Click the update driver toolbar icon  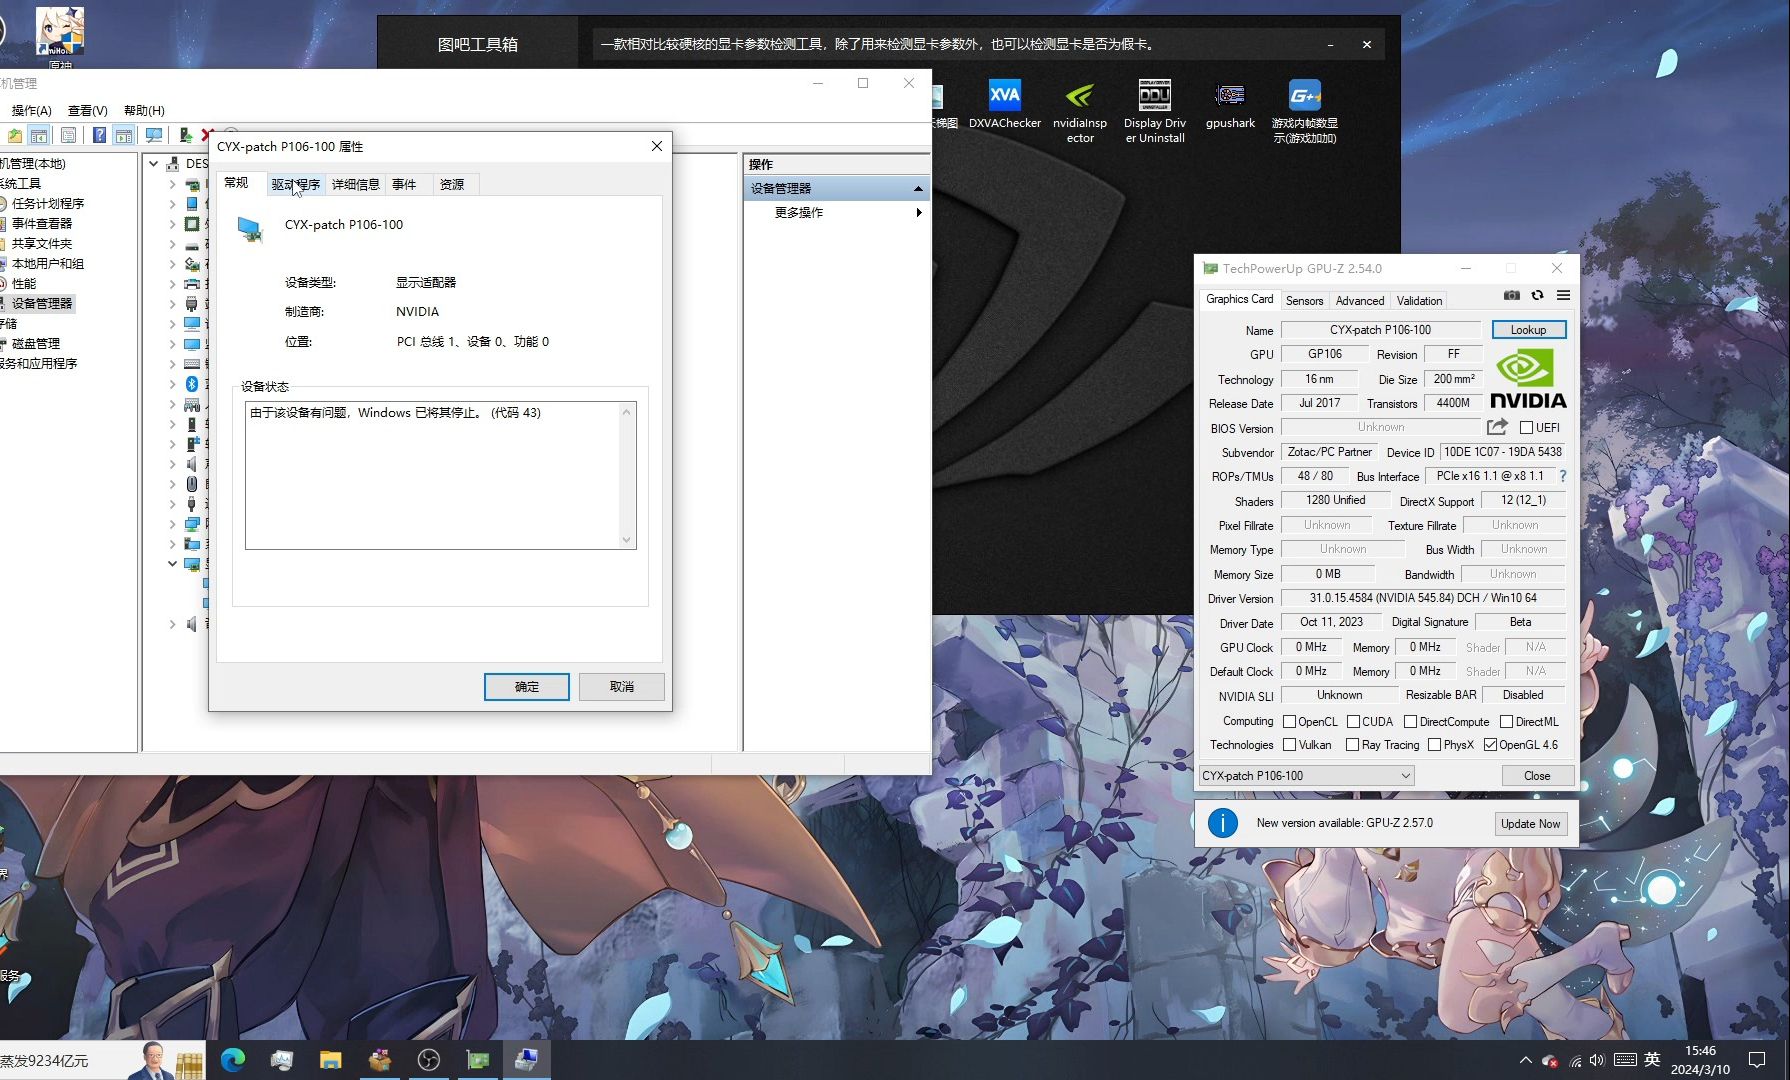(x=185, y=135)
